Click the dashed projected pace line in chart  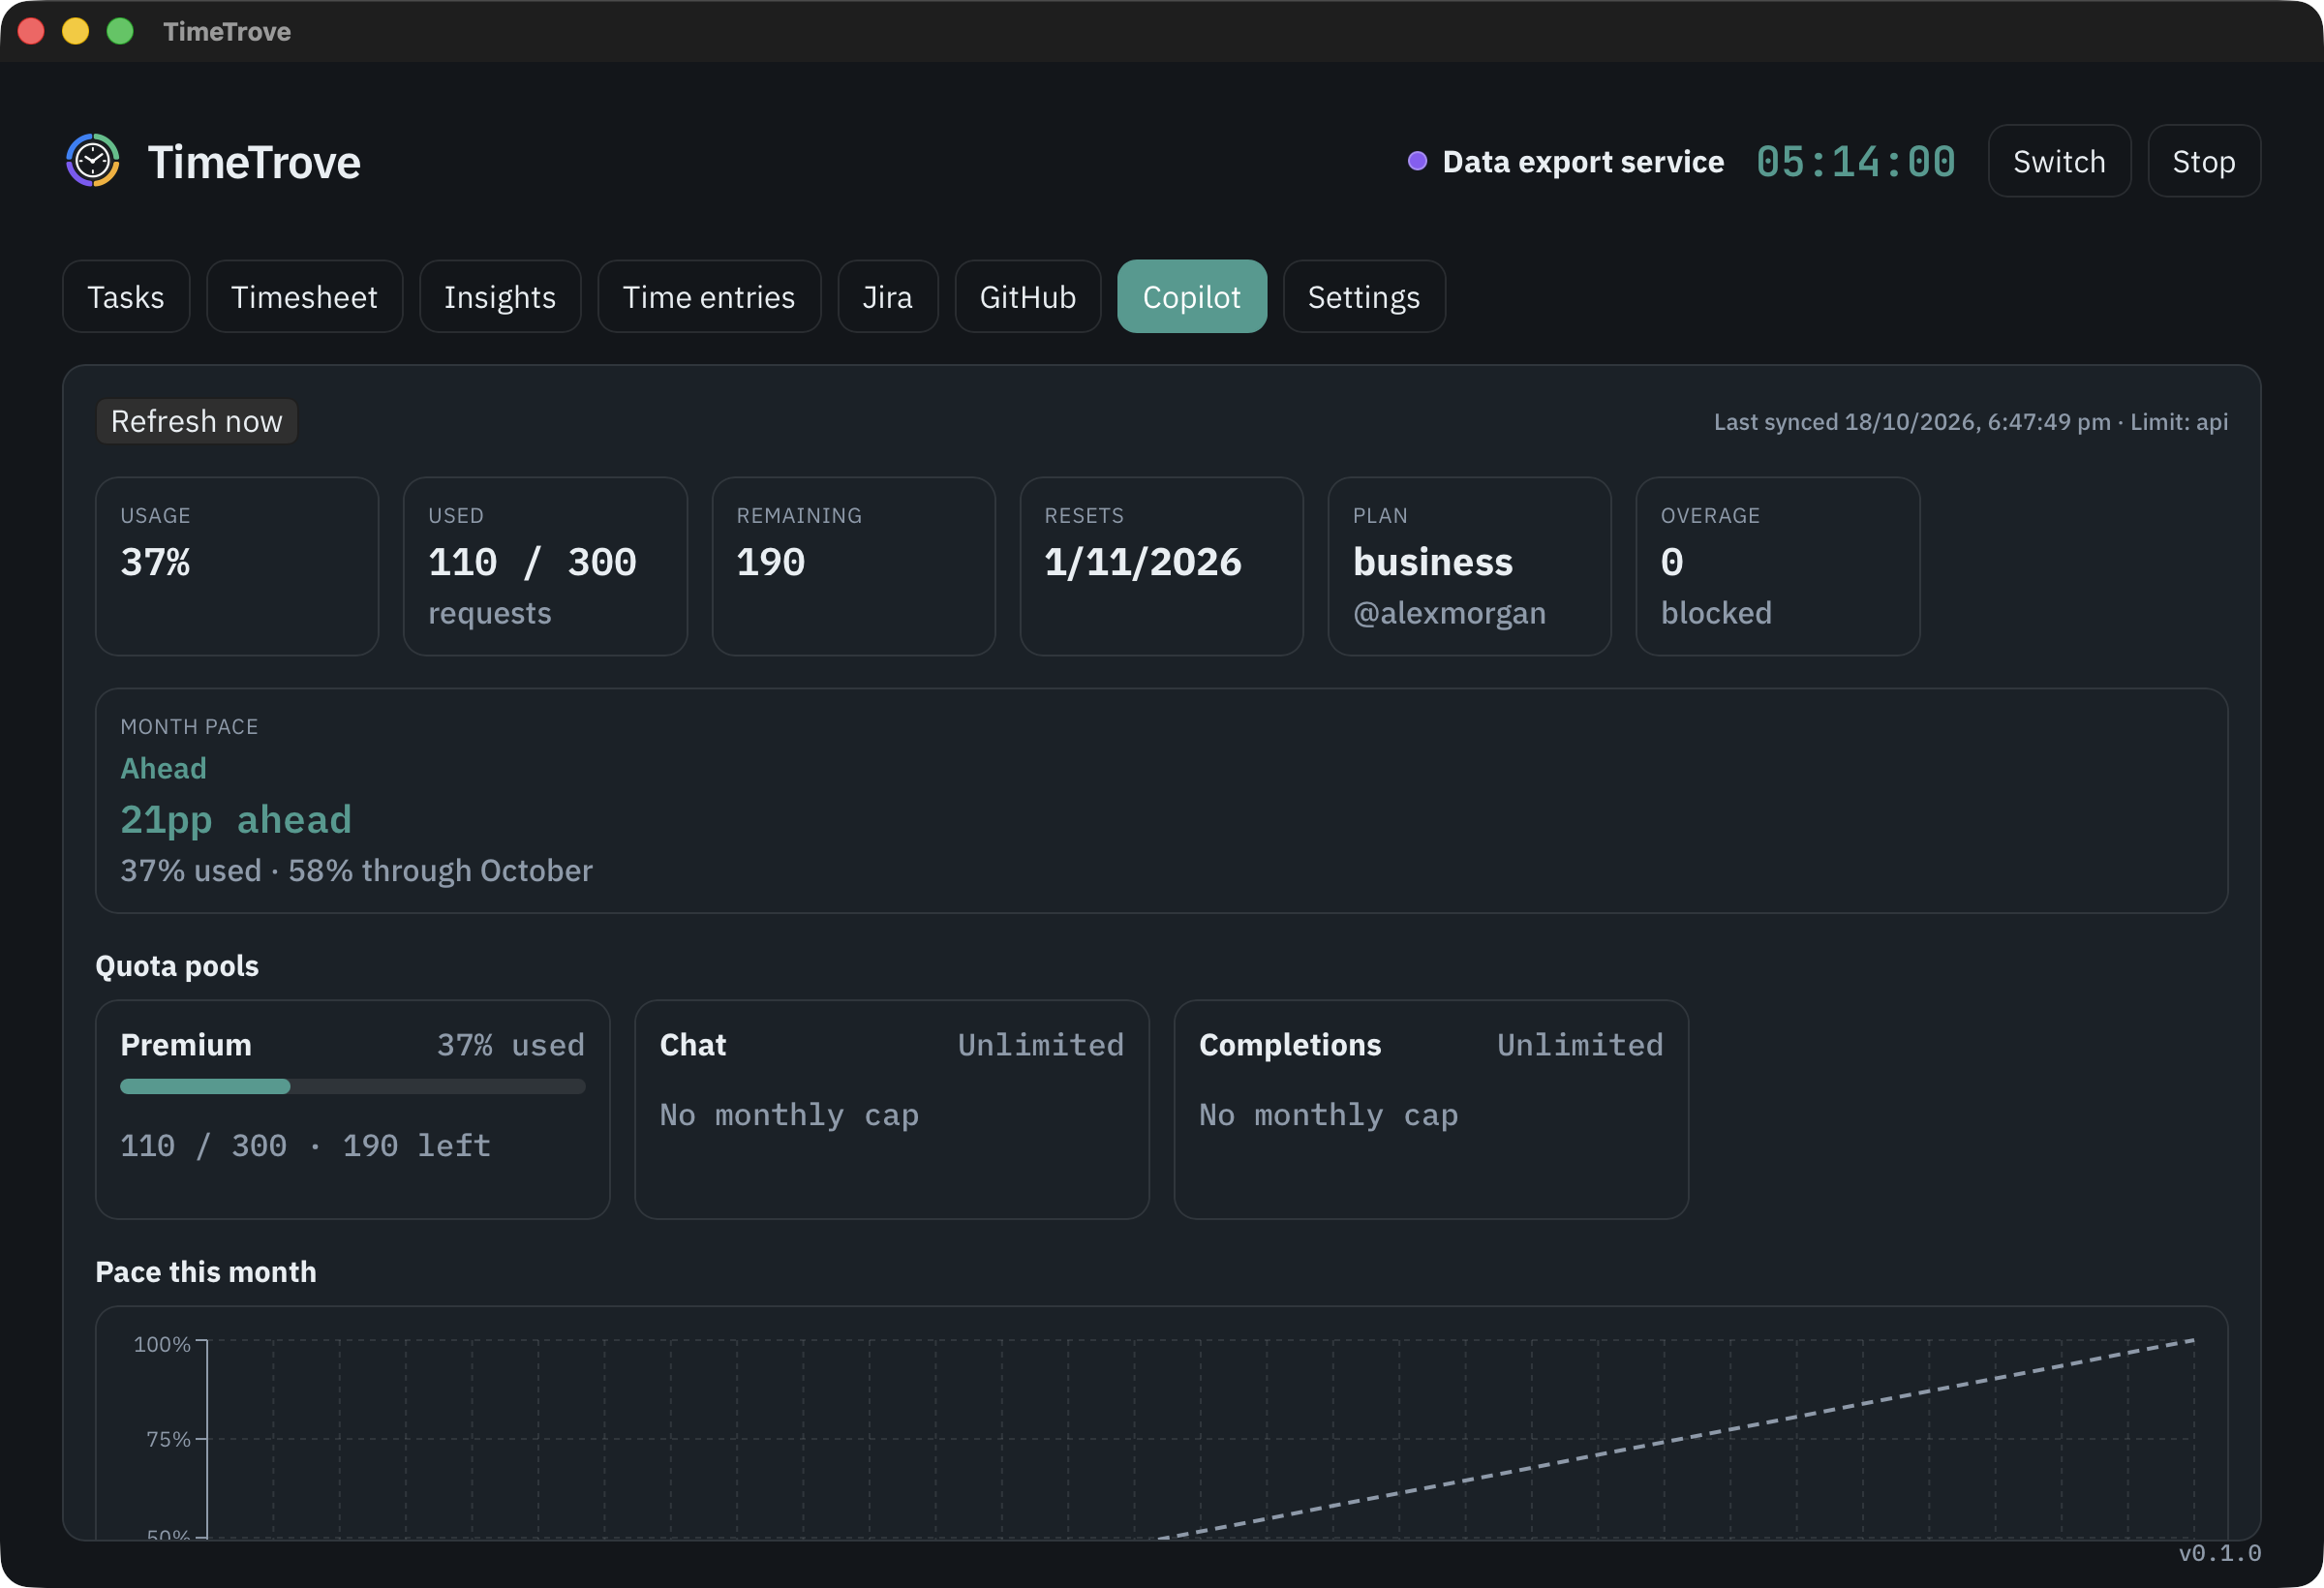(x=1676, y=1438)
